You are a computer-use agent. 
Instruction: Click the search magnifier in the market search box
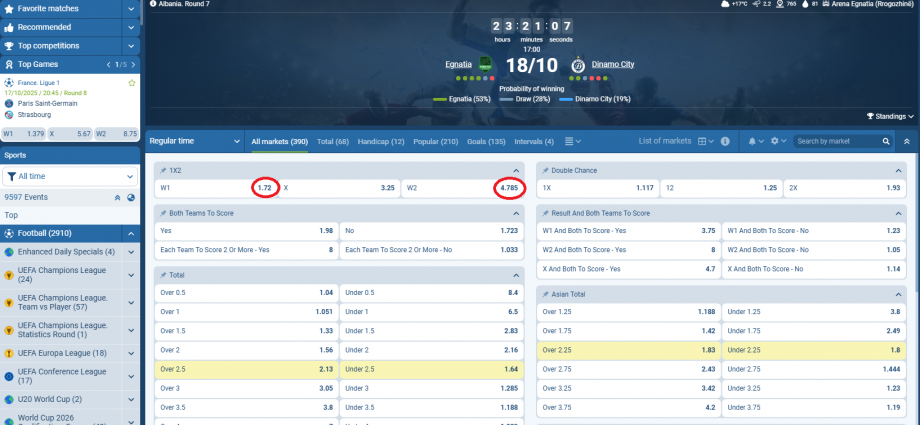886,141
